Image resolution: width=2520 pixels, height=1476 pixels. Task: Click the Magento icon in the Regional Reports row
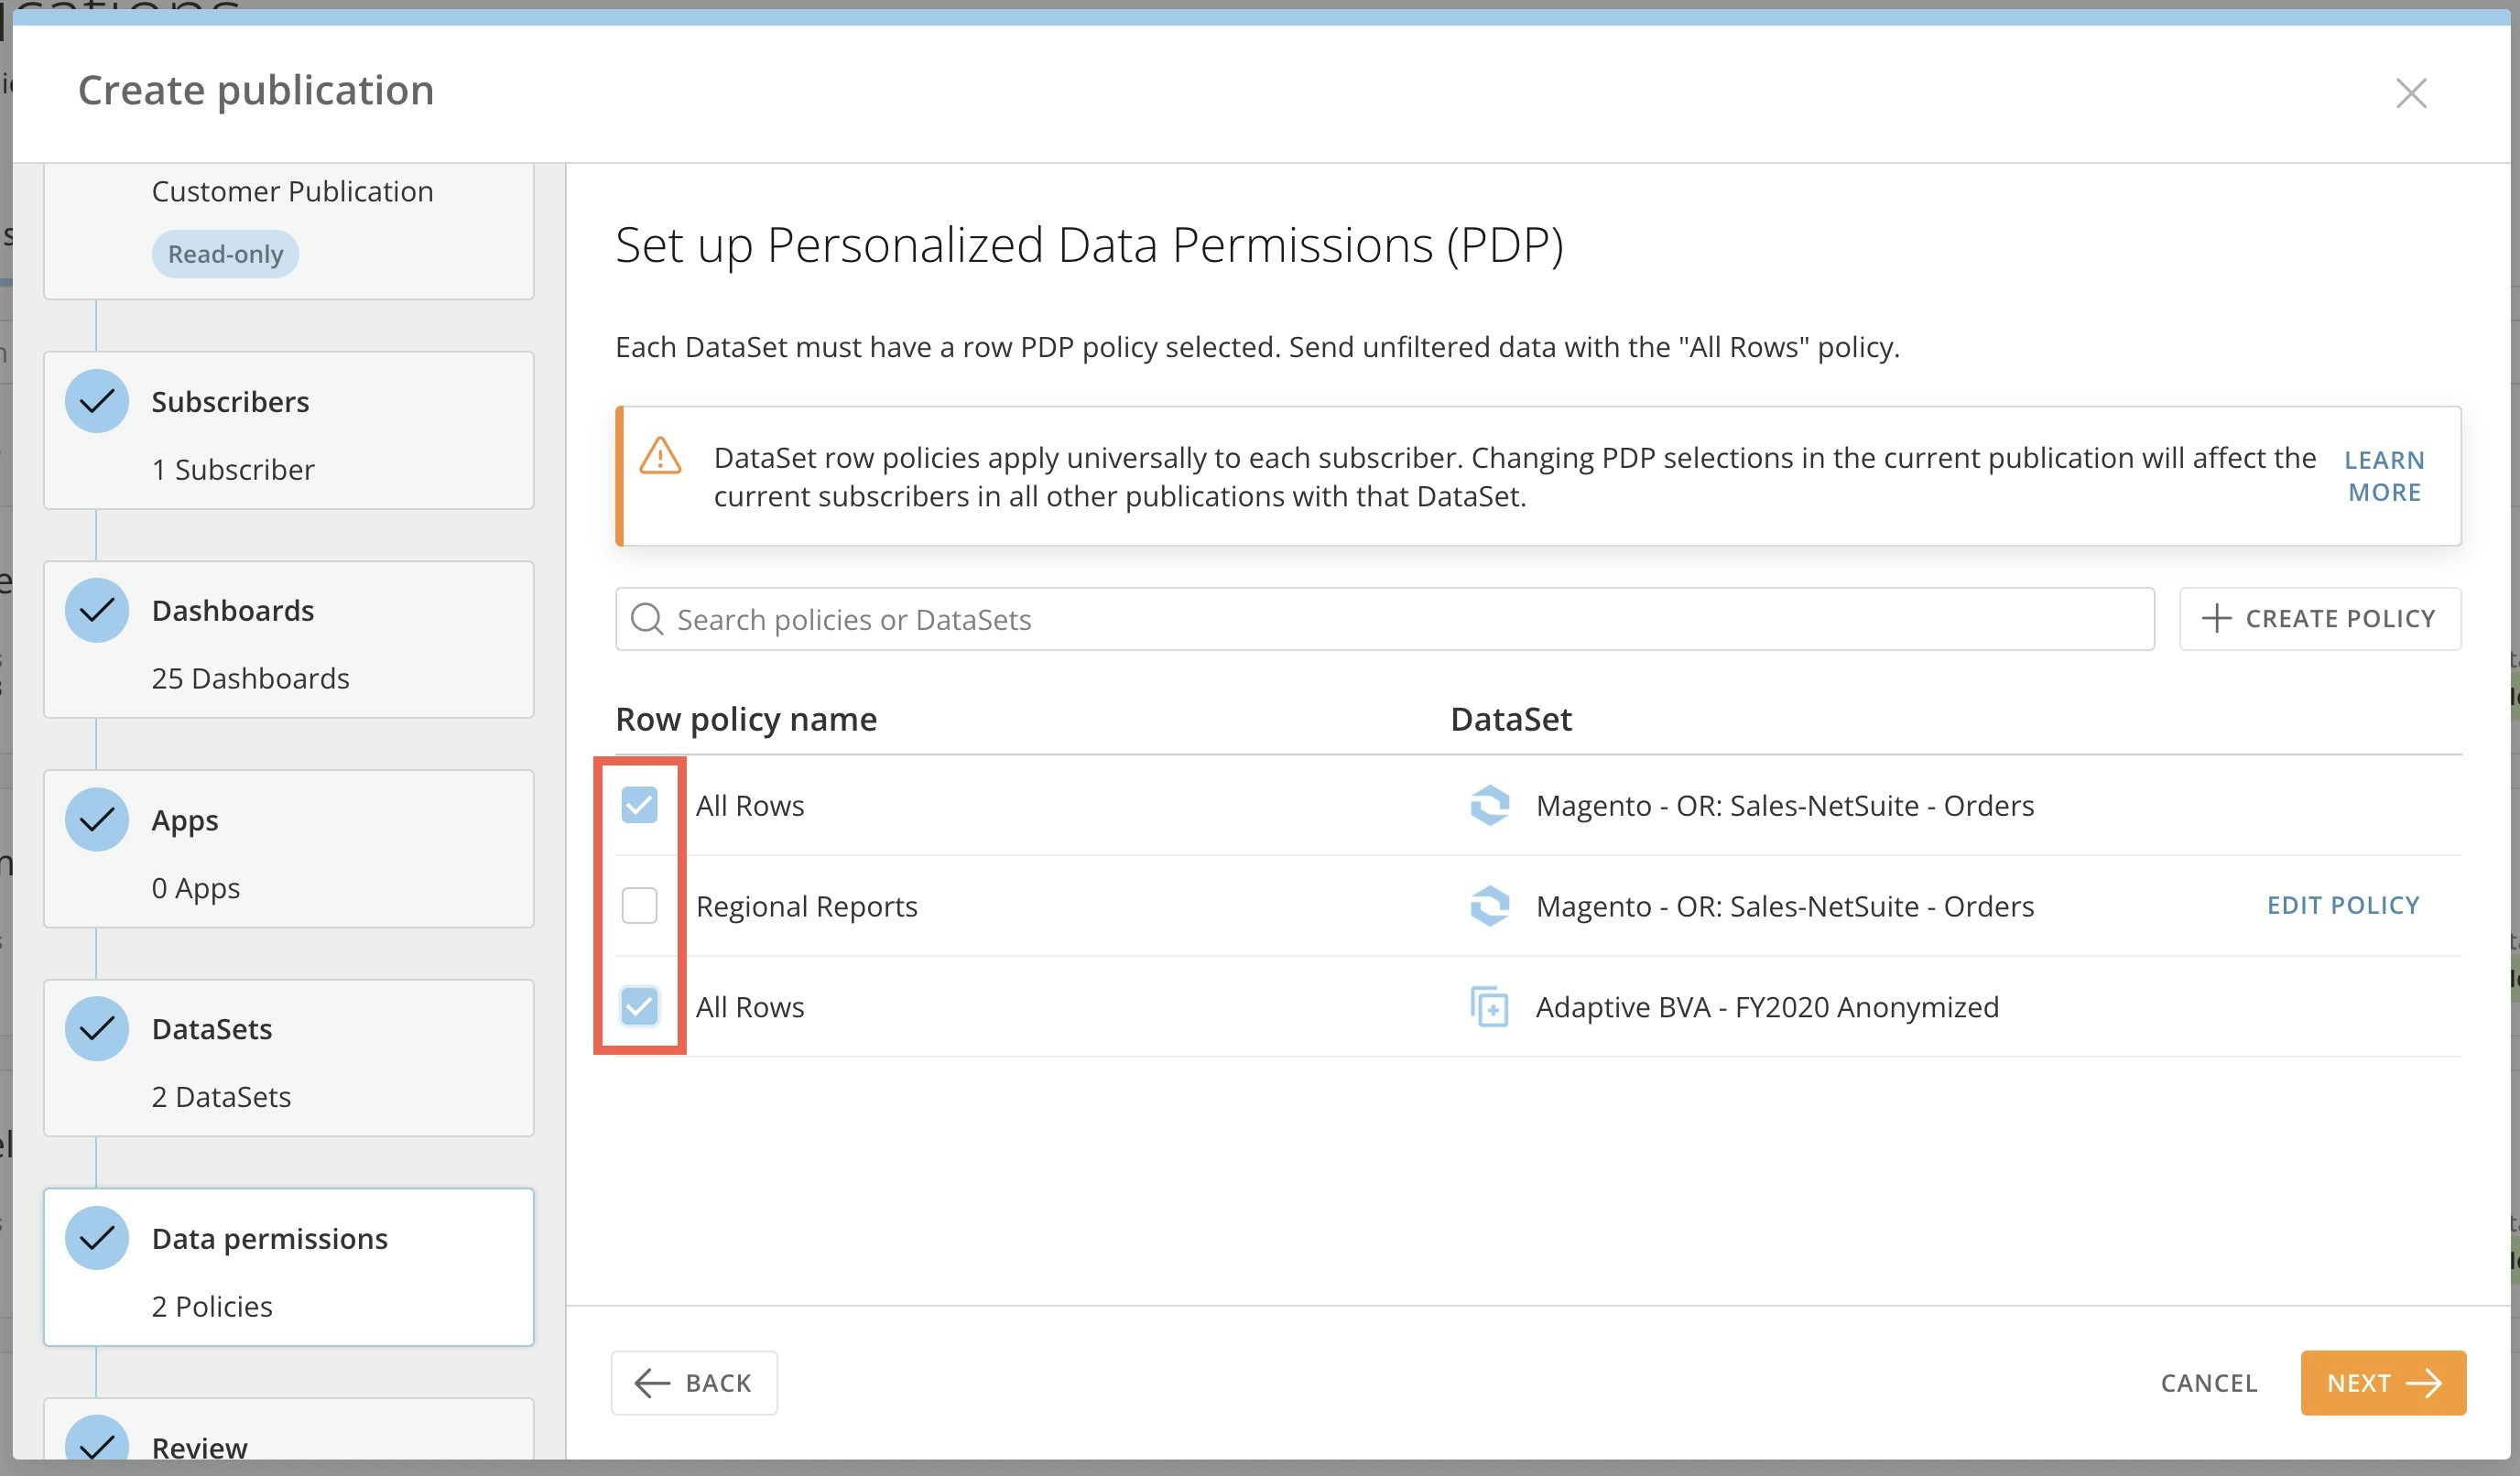[1489, 906]
